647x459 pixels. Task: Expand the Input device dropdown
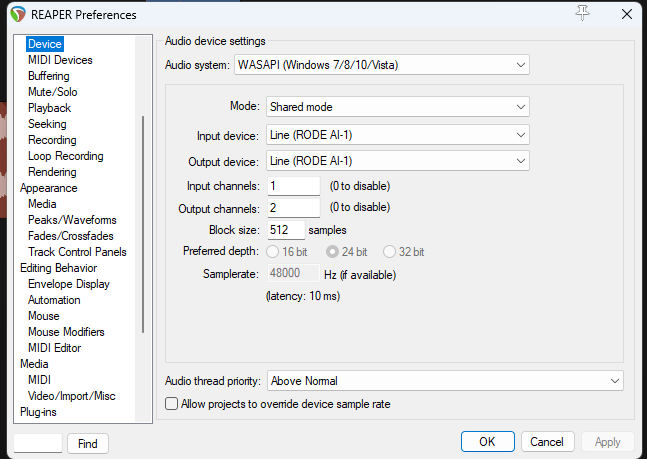point(398,135)
